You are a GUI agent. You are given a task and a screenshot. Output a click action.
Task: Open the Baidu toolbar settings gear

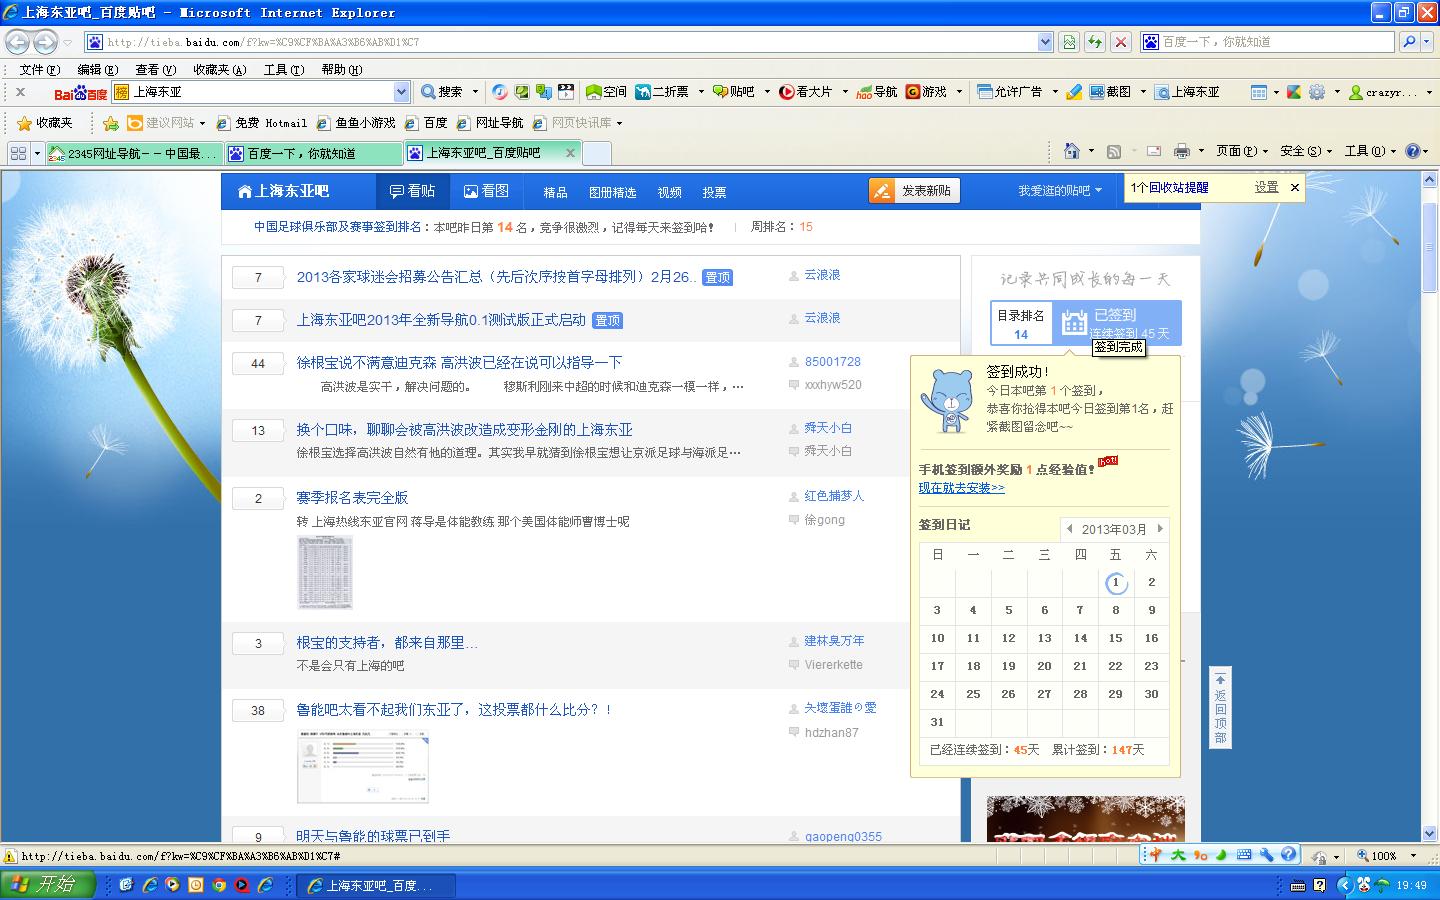click(1317, 91)
